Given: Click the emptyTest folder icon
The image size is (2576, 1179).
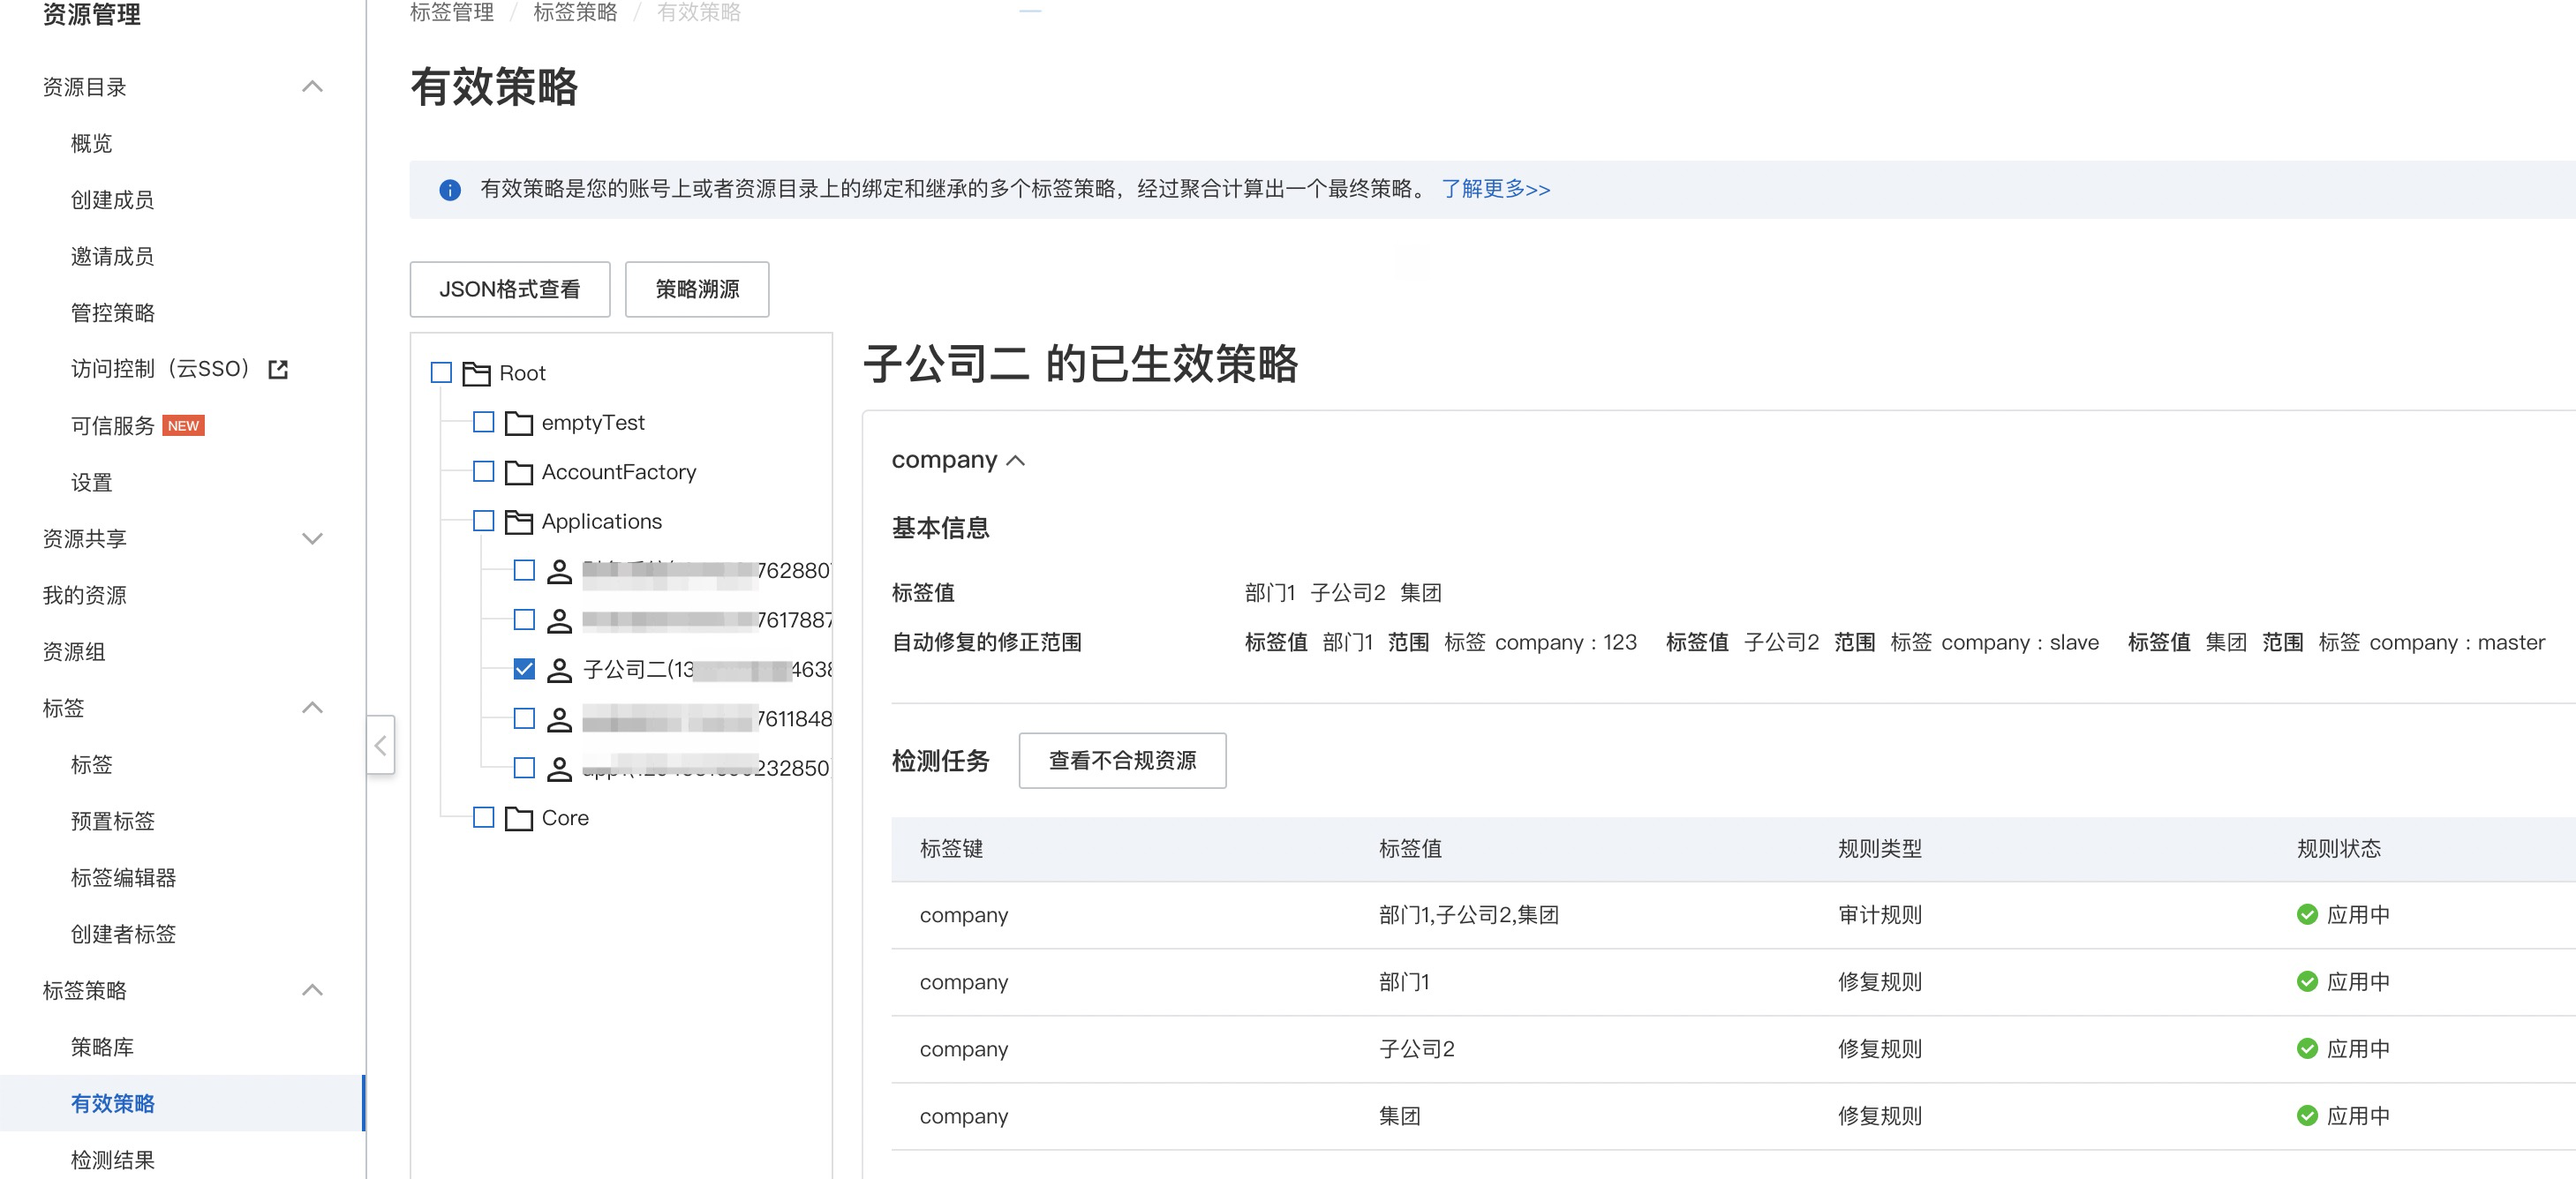Looking at the screenshot, I should pos(518,423).
